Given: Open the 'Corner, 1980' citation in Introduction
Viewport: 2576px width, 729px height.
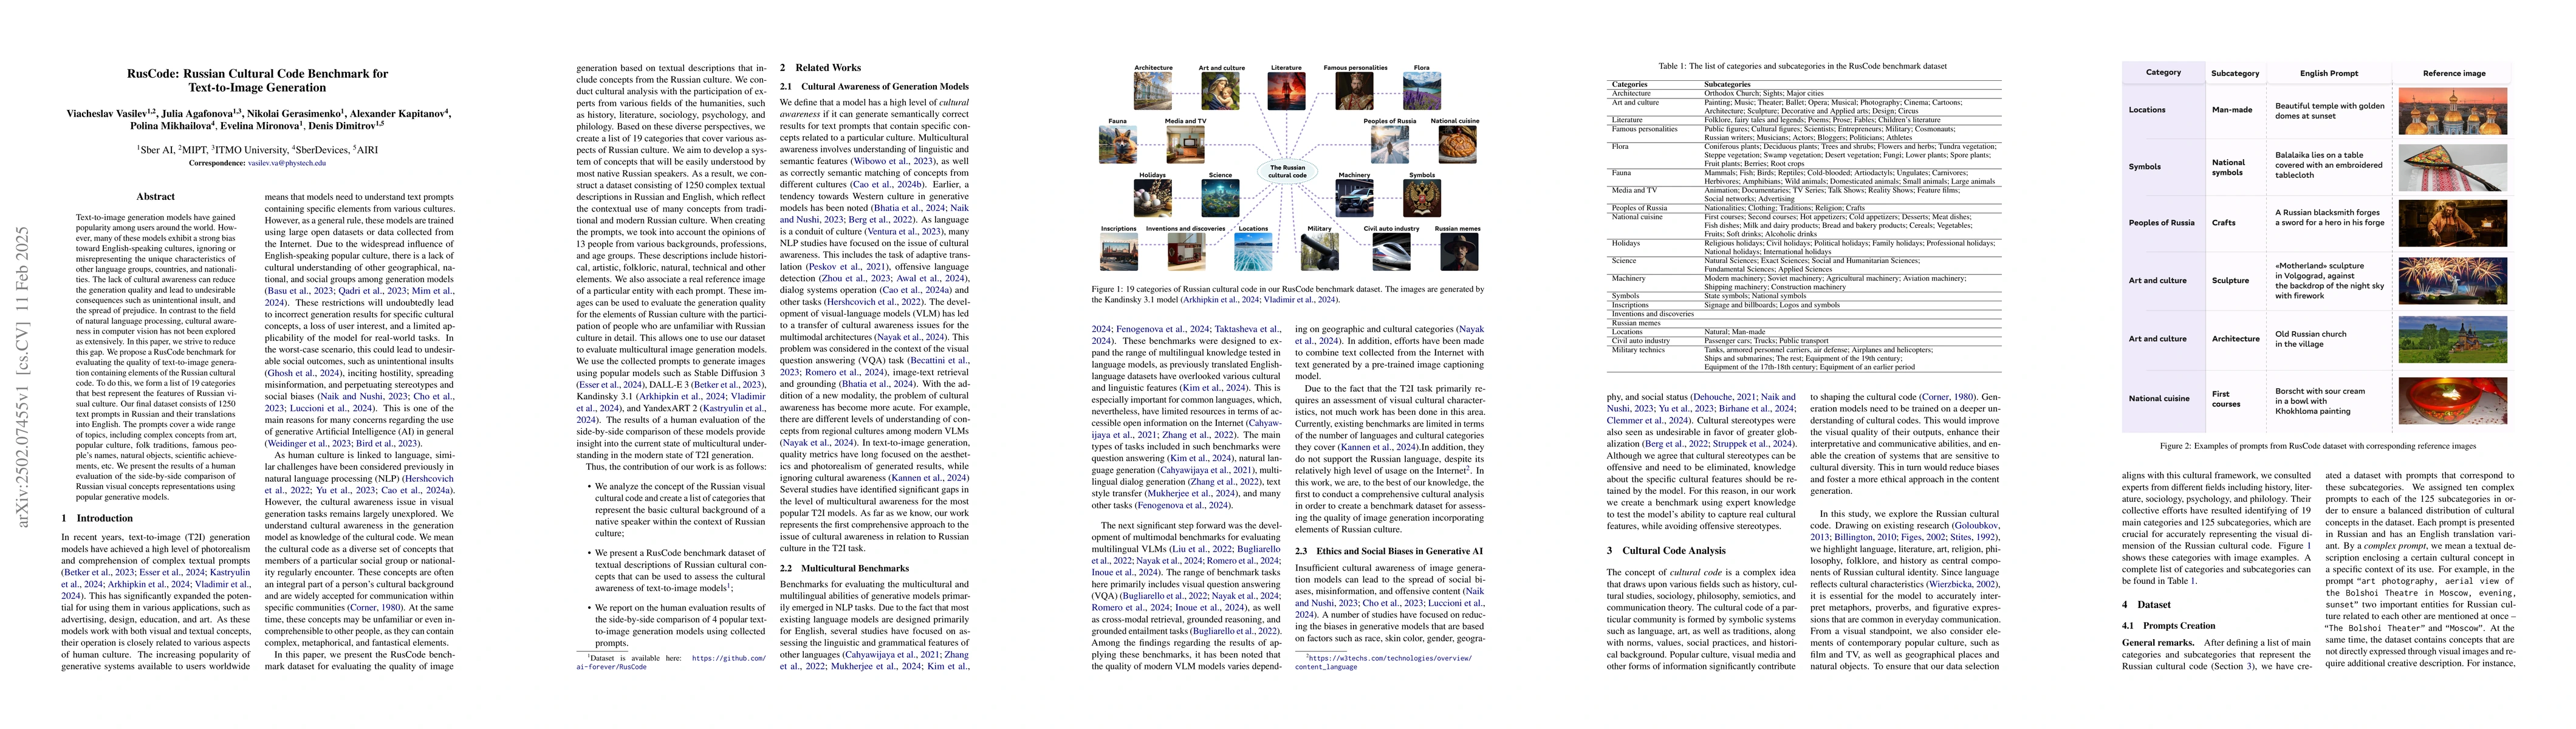Looking at the screenshot, I should point(374,607).
